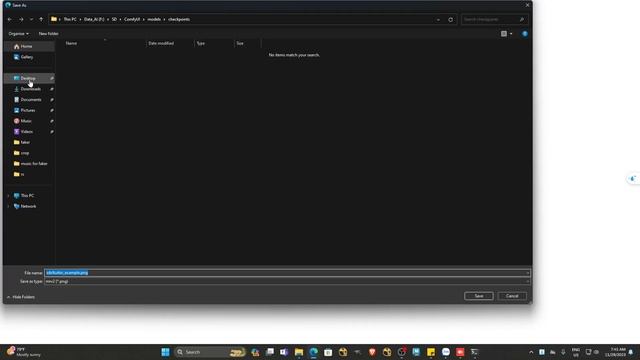This screenshot has width=640, height=360.
Task: Go back with the Back arrow
Action: [10, 19]
